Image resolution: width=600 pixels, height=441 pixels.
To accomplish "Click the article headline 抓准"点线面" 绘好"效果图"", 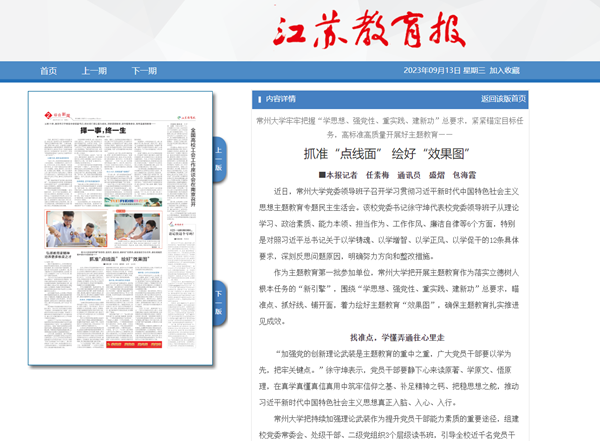I will (x=388, y=153).
